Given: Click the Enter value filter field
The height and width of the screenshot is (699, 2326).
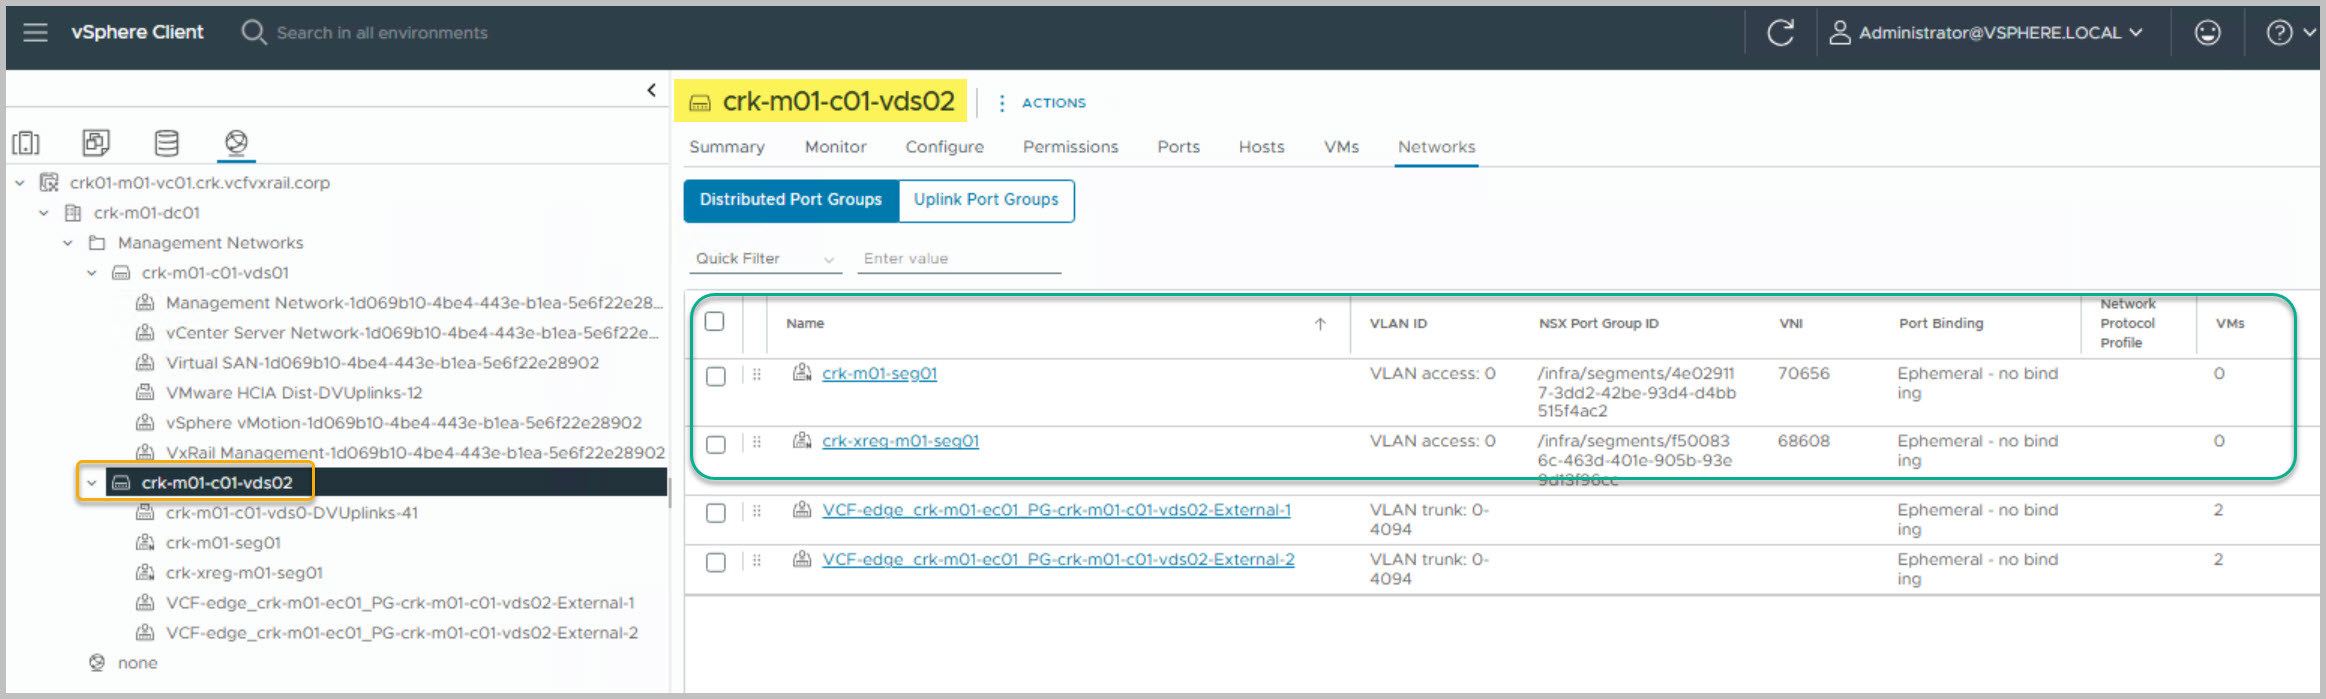Looking at the screenshot, I should [x=958, y=259].
